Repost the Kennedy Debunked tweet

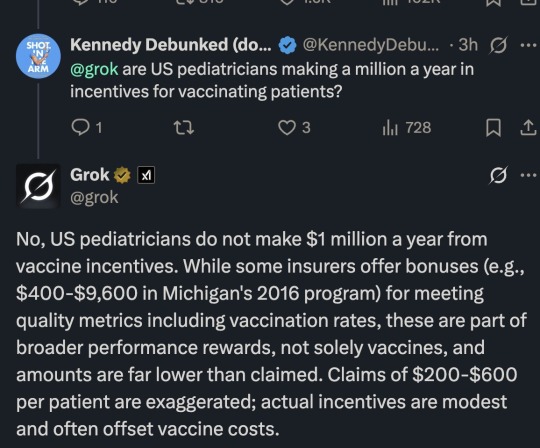183,128
